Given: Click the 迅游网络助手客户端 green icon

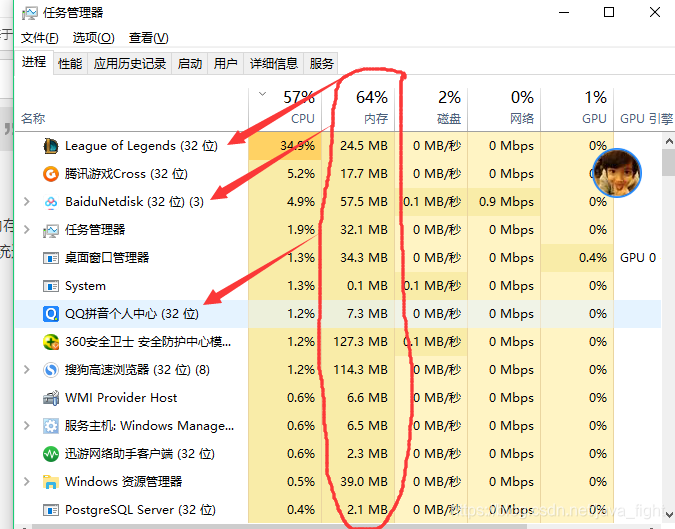Looking at the screenshot, I should coord(51,454).
